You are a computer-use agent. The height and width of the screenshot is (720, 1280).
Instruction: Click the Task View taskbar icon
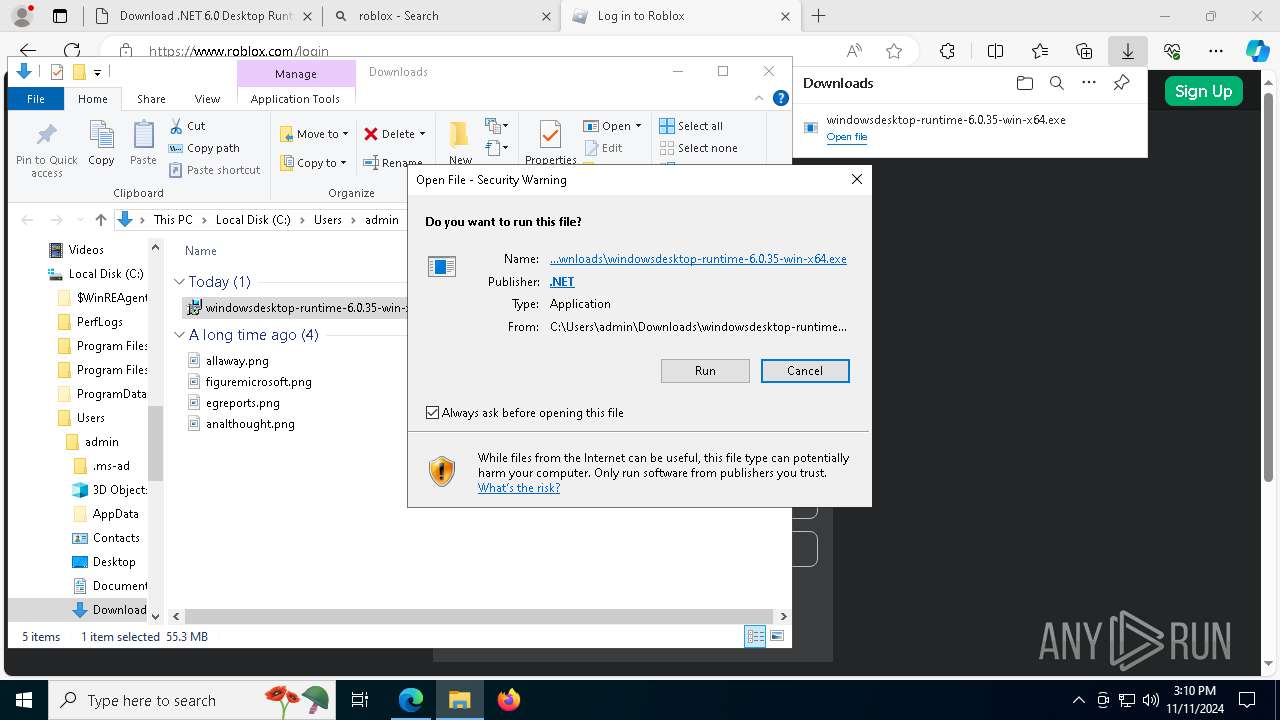pos(360,700)
